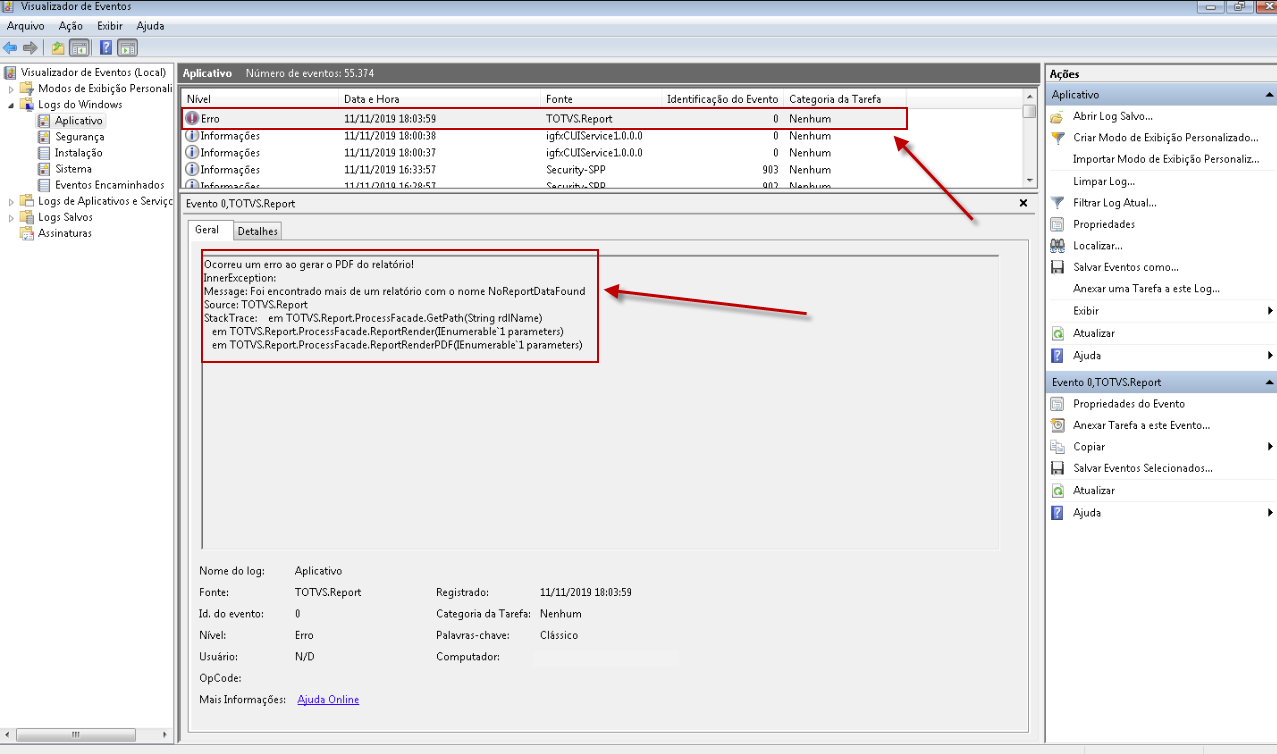Expand Logs de Aplicativos e Serviços node
The width and height of the screenshot is (1277, 754).
(12, 201)
